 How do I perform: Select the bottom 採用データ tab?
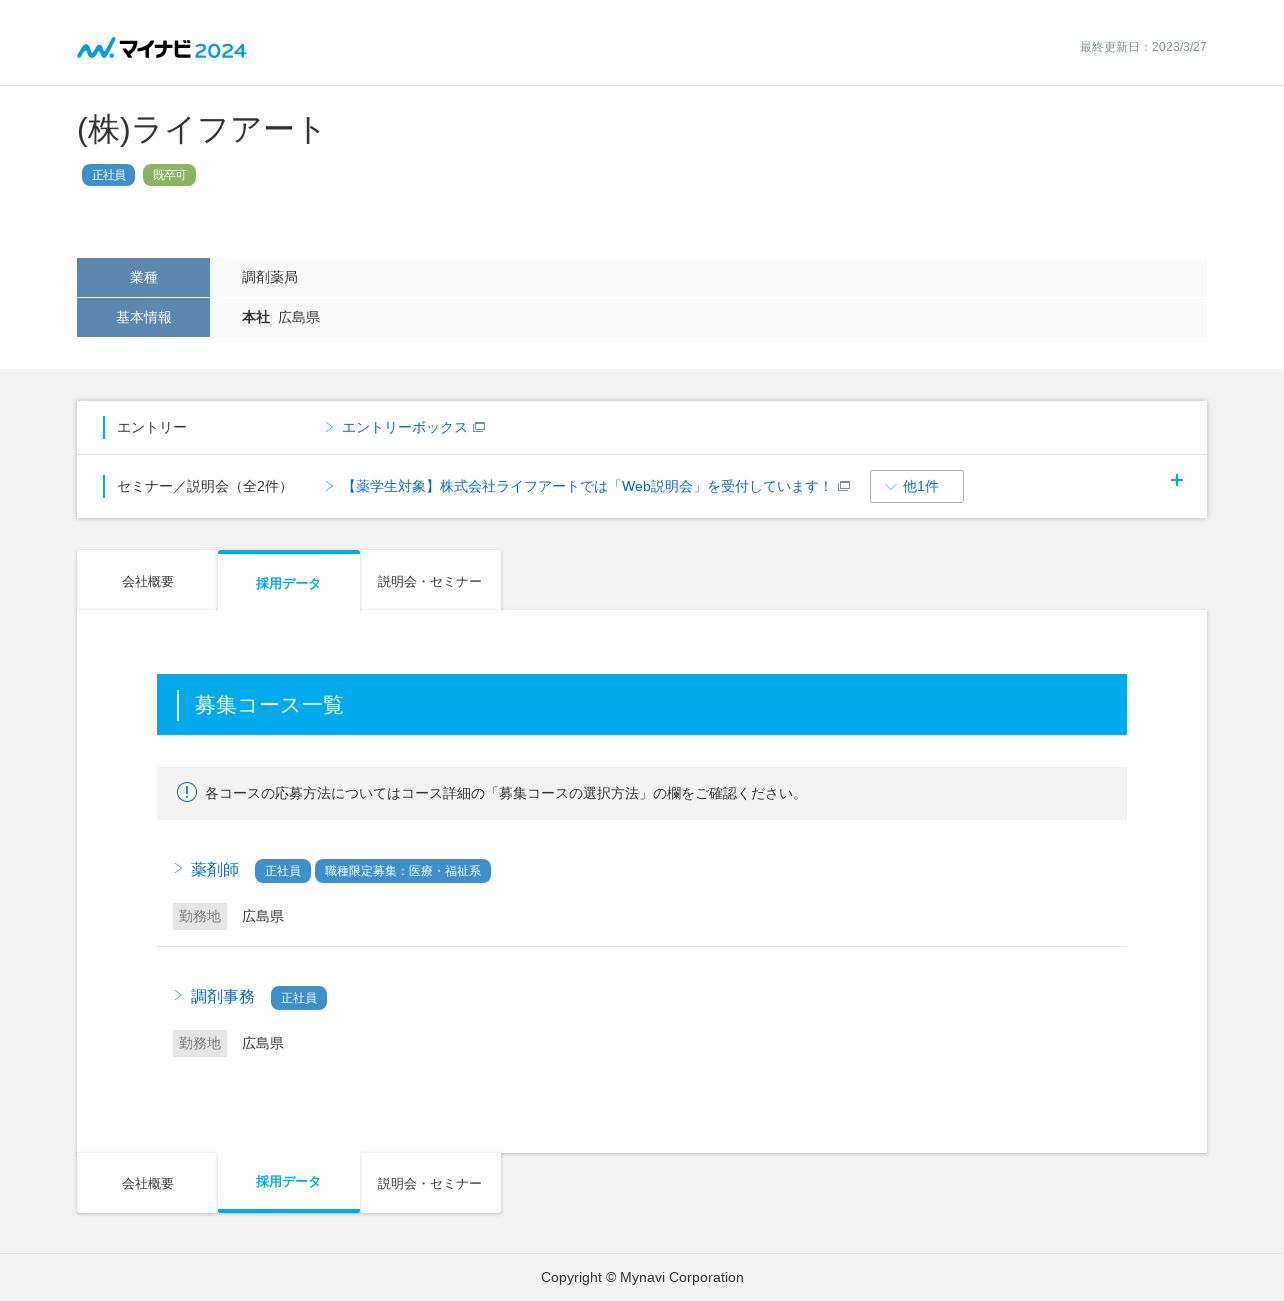point(289,1182)
